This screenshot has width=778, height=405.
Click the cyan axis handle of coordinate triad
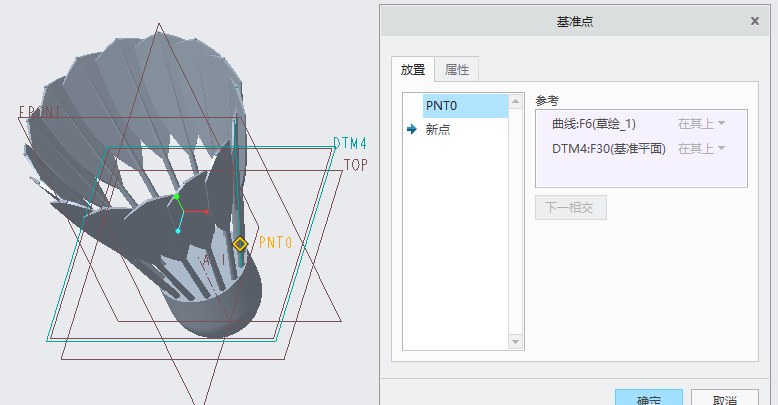pyautogui.click(x=178, y=231)
